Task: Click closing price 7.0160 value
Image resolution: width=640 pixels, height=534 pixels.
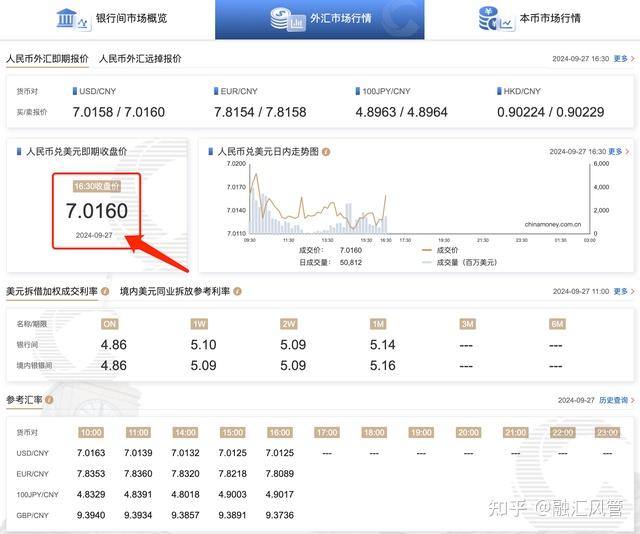Action: pyautogui.click(x=97, y=211)
